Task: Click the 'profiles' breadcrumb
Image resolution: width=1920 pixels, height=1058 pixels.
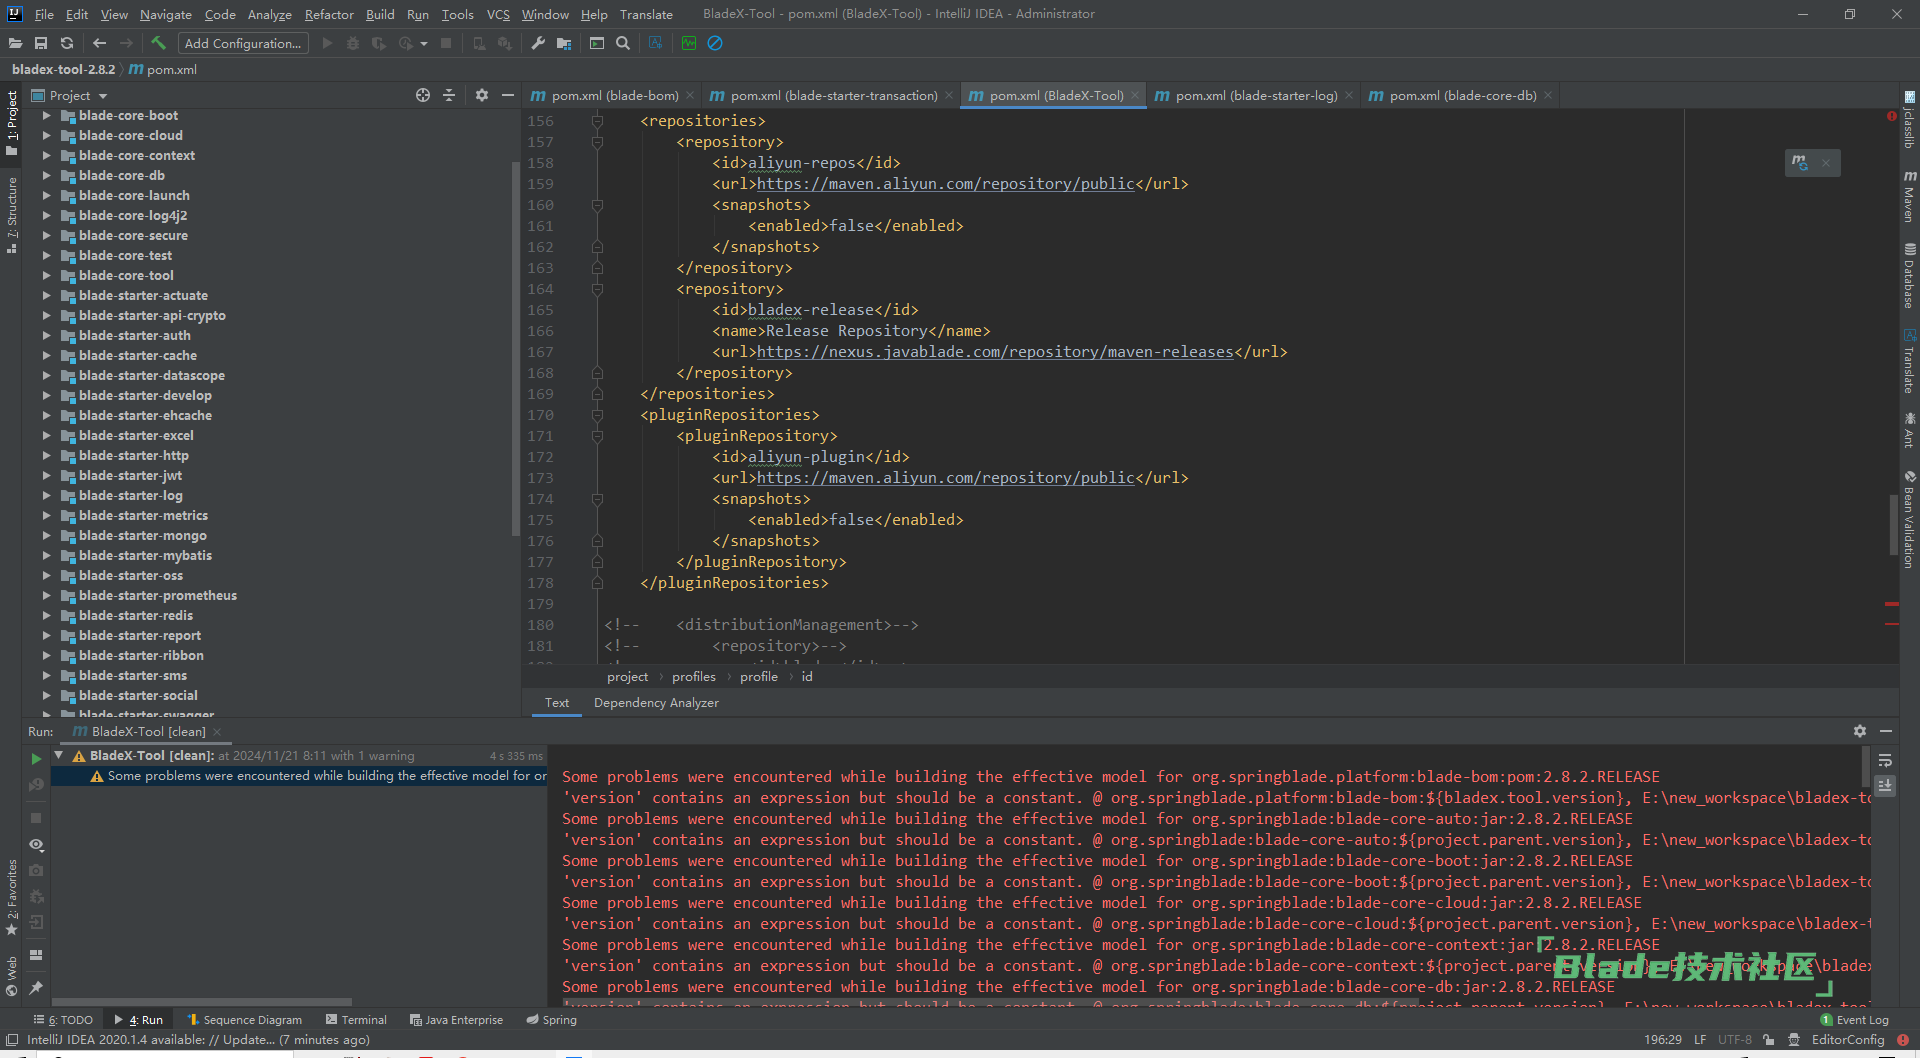Action: tap(694, 676)
